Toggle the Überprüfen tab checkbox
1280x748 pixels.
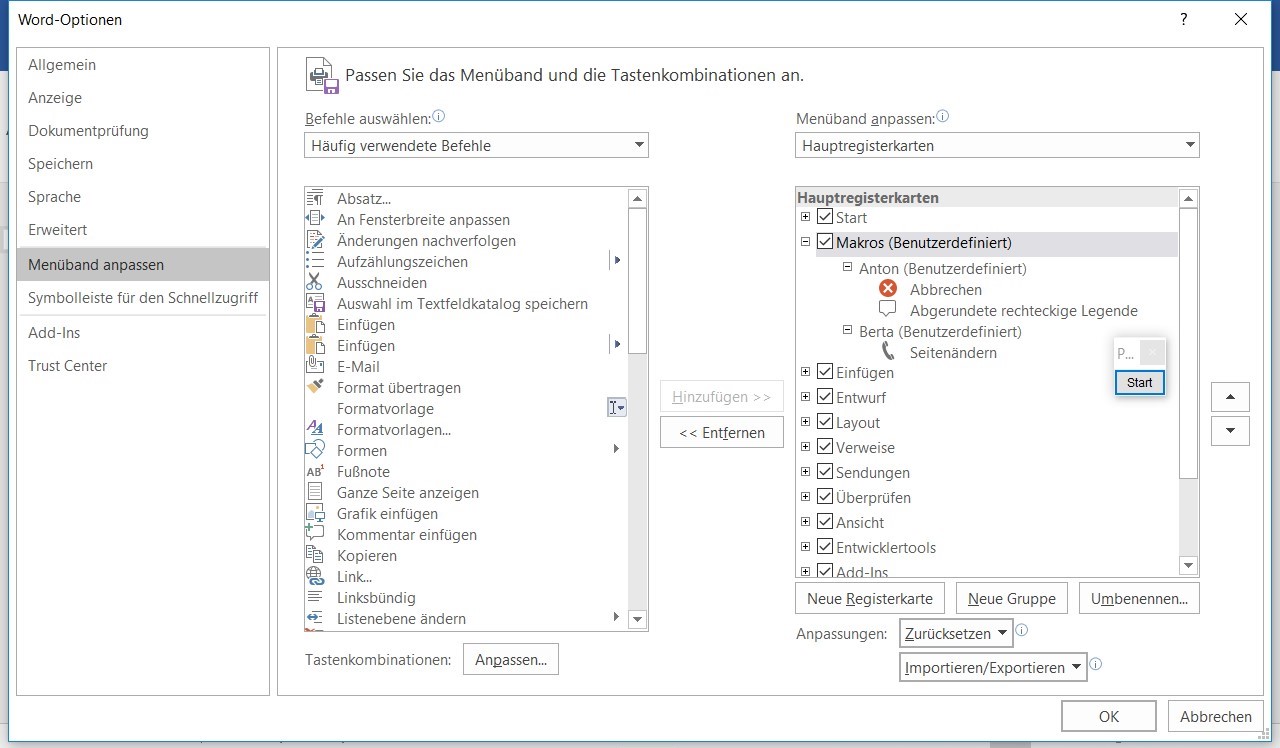click(x=825, y=497)
